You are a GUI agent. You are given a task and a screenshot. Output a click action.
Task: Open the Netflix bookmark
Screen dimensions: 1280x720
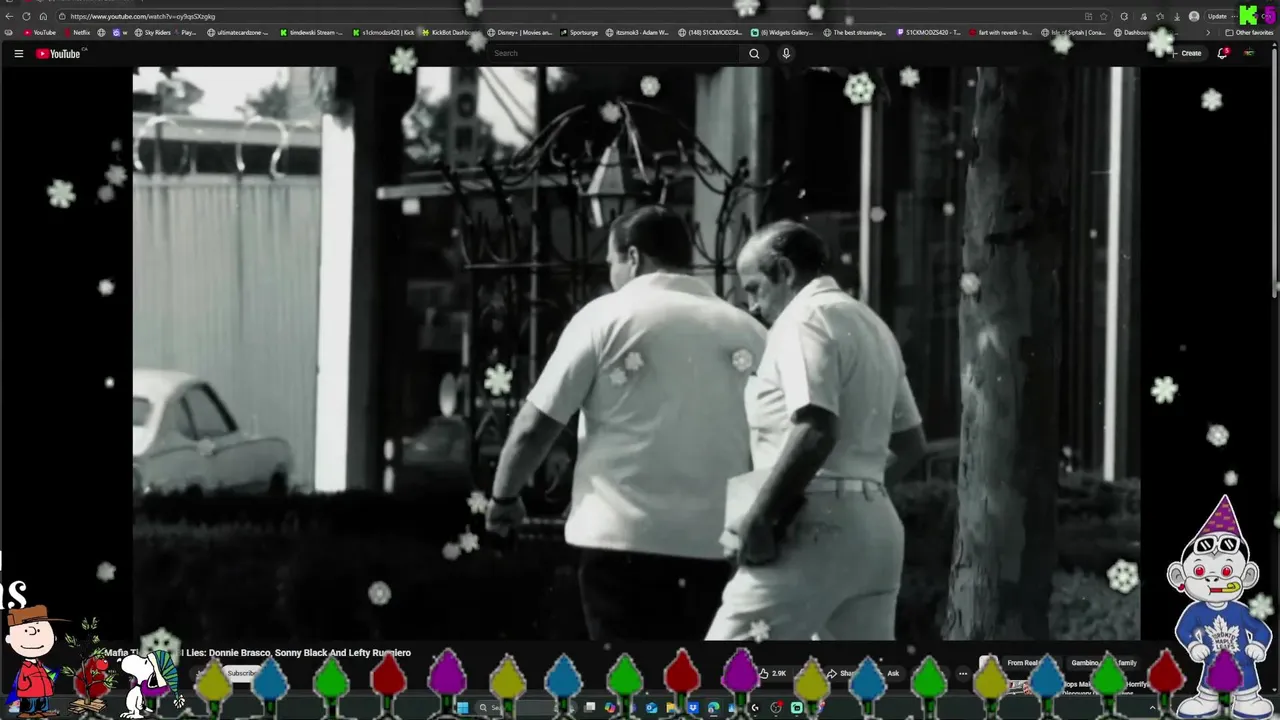[x=76, y=32]
